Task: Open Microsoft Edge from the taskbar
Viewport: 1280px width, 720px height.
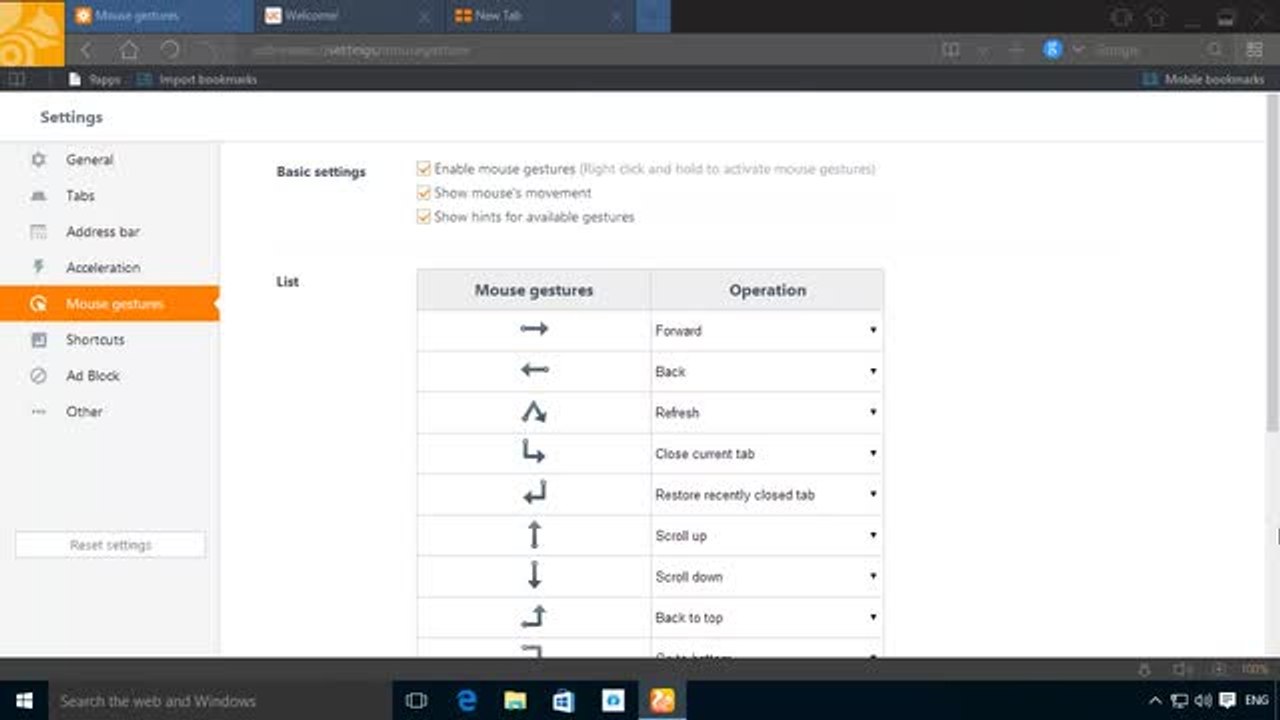Action: tap(467, 700)
